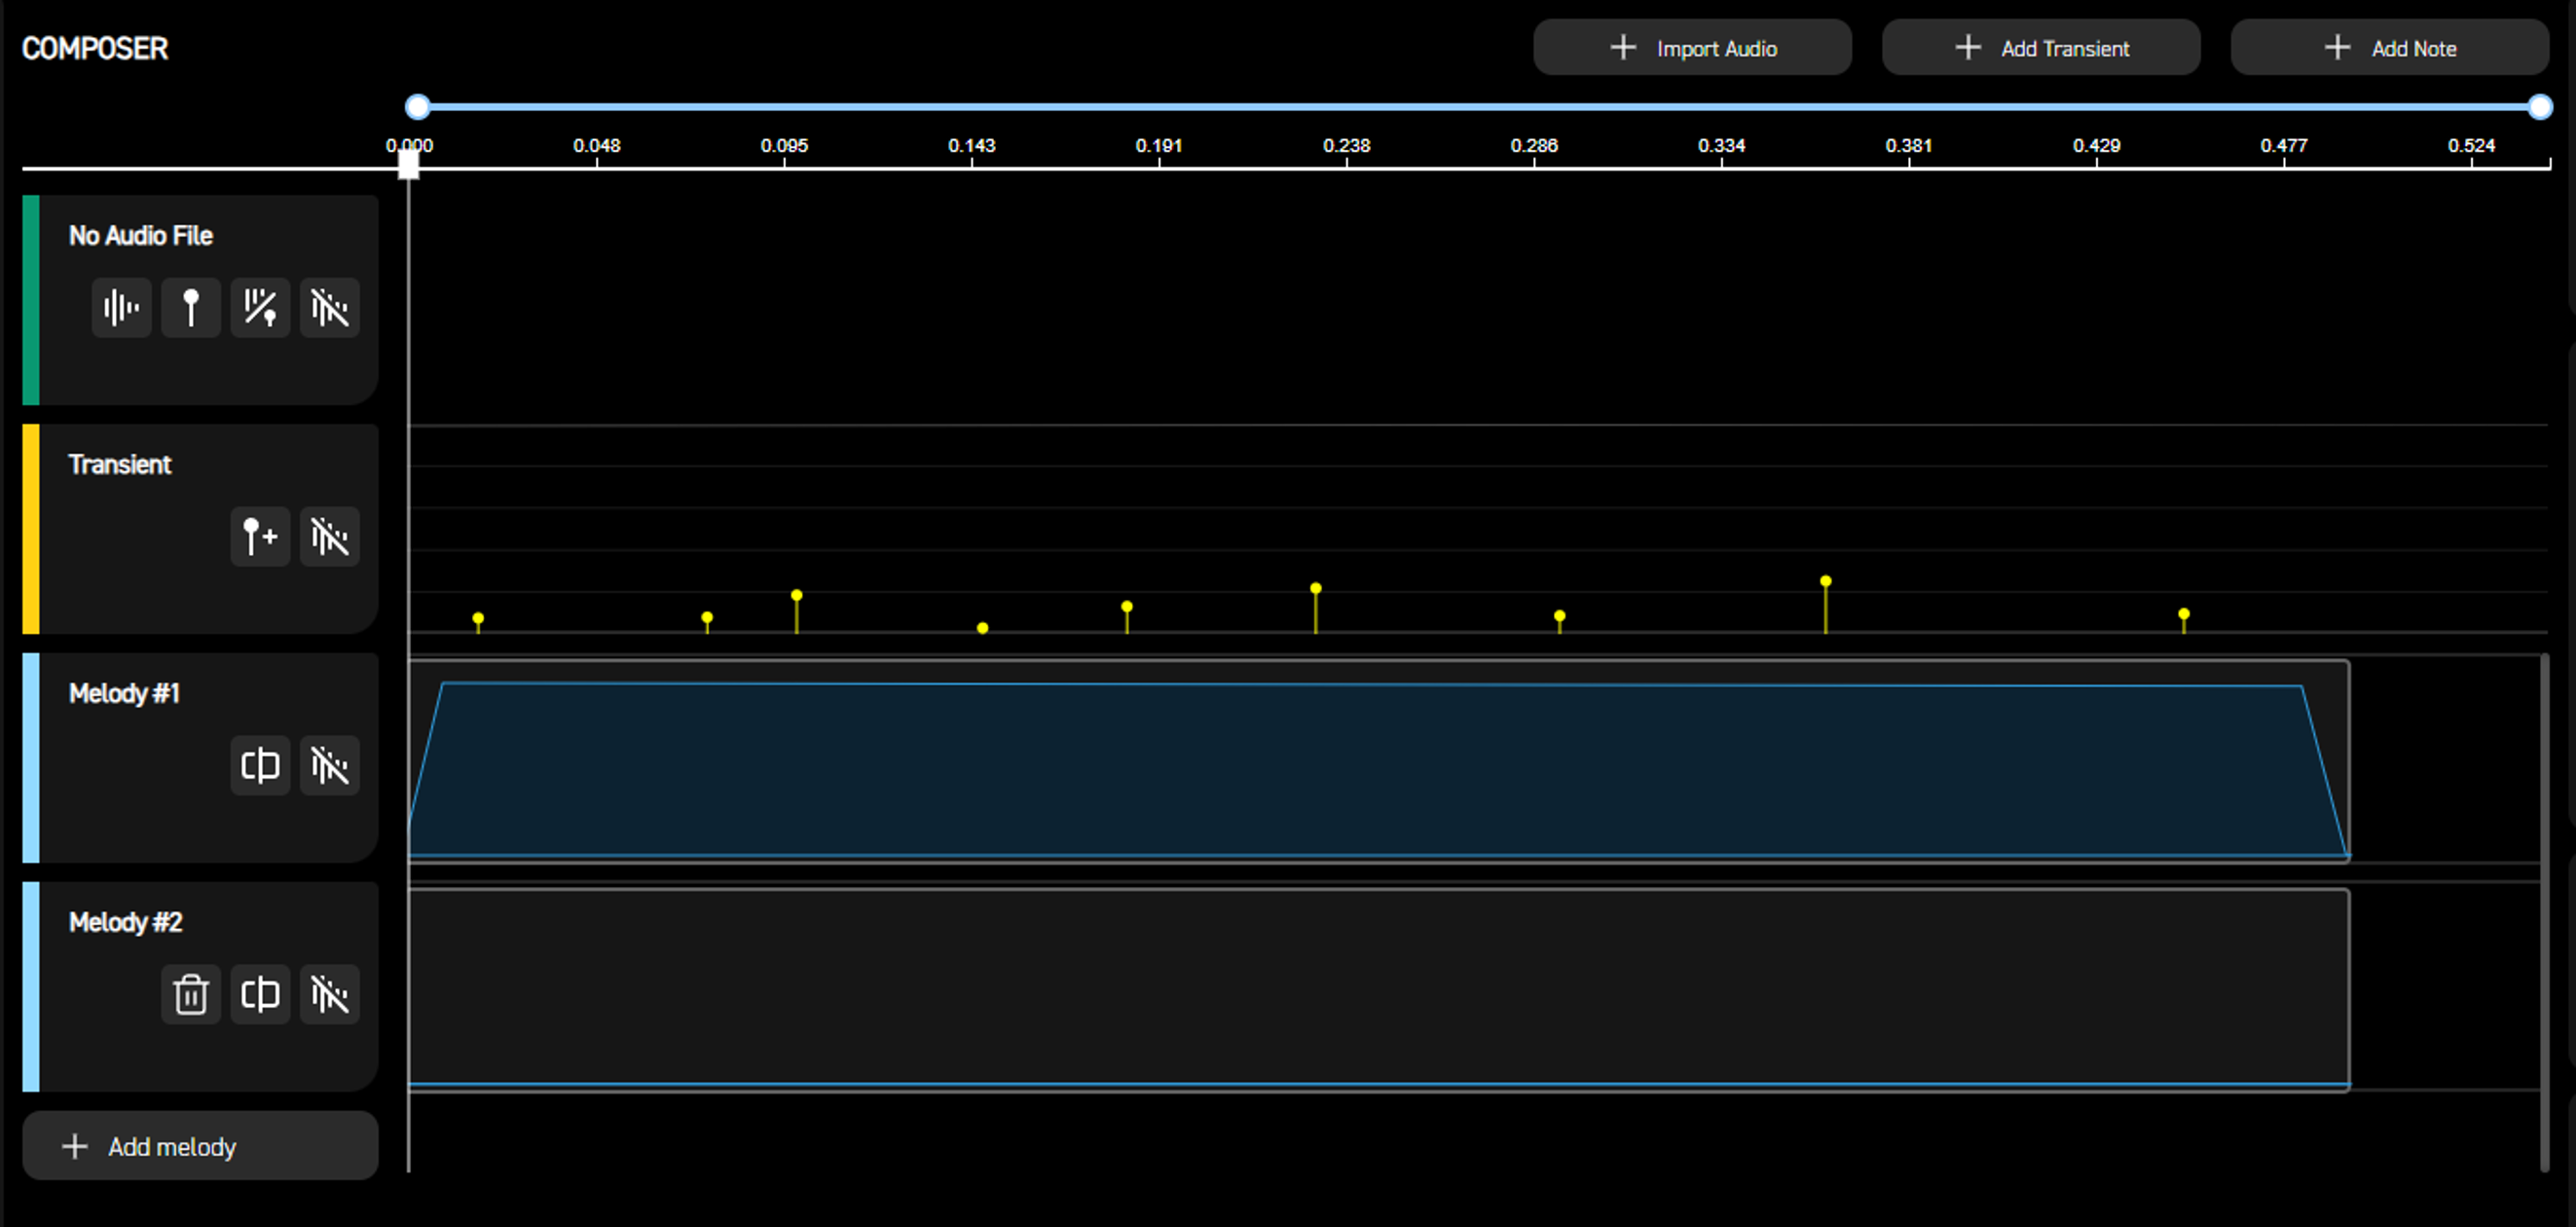Click the vertical scrollbar beside melody tracks
The width and height of the screenshot is (2576, 1227).
[2544, 912]
